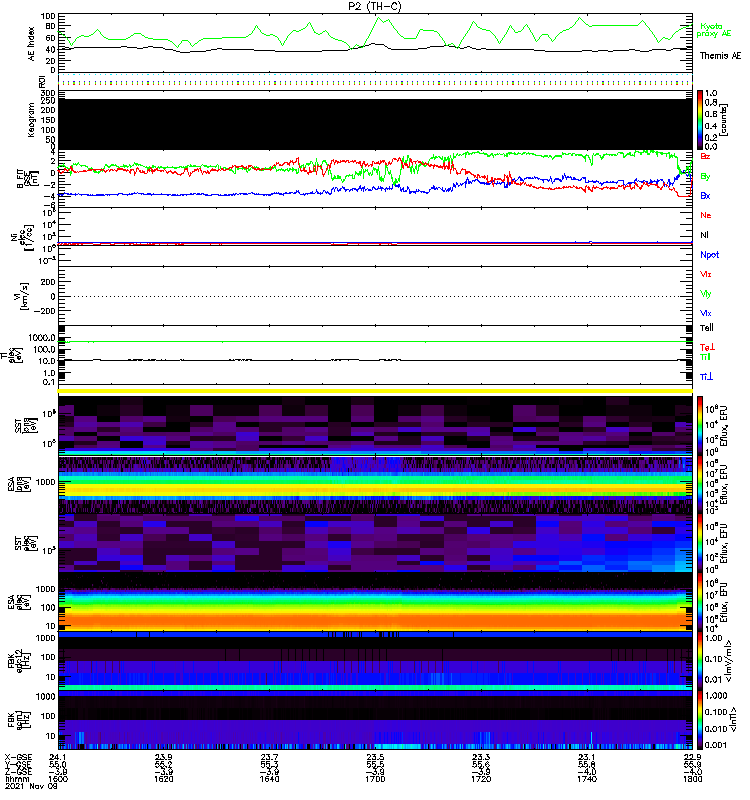This screenshot has height=800, width=750.
Task: Select the red Te perpendicular legend label
Action: (x=707, y=347)
